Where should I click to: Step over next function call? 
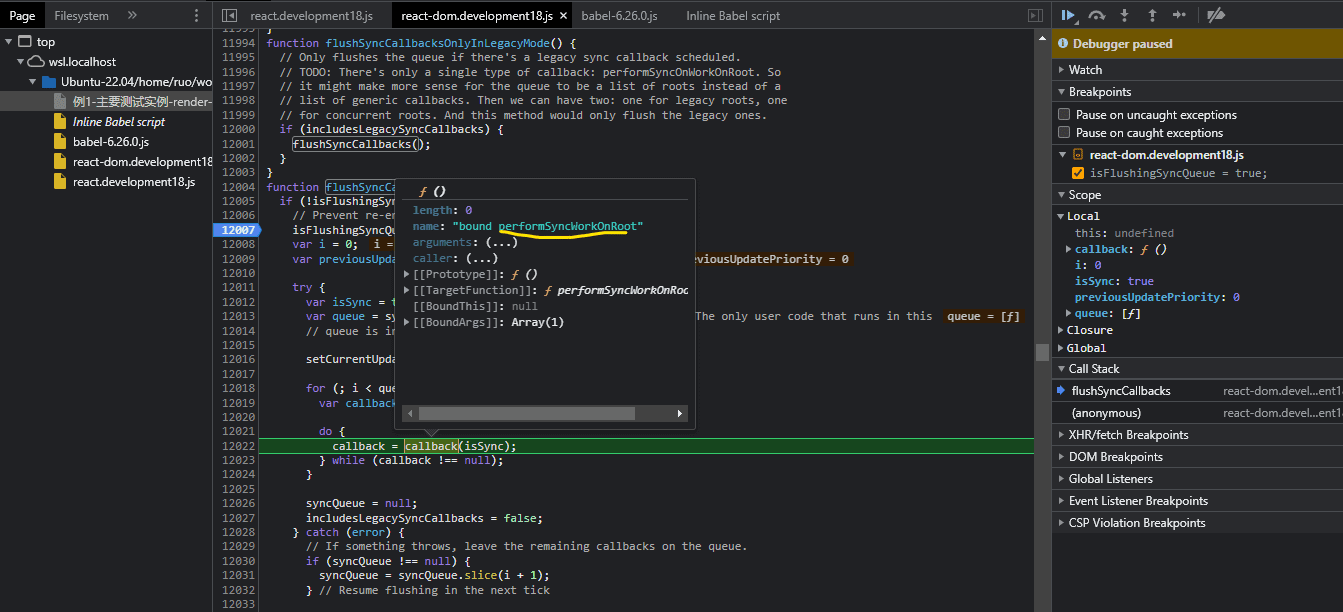pyautogui.click(x=1097, y=15)
